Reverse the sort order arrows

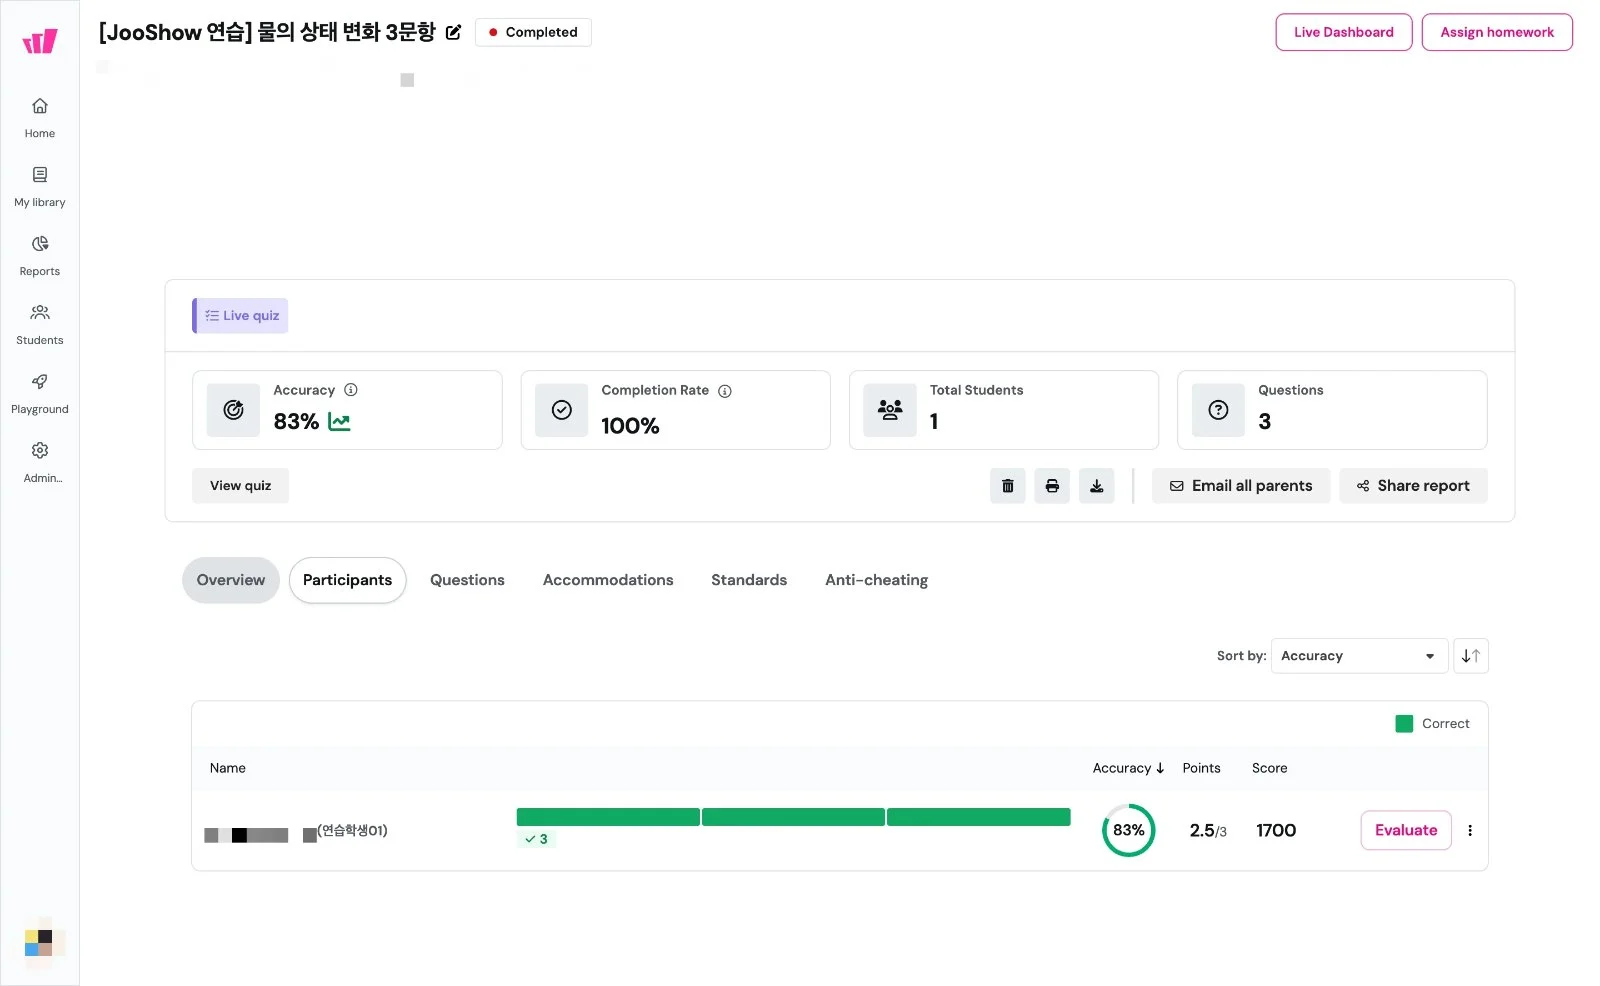click(1471, 656)
